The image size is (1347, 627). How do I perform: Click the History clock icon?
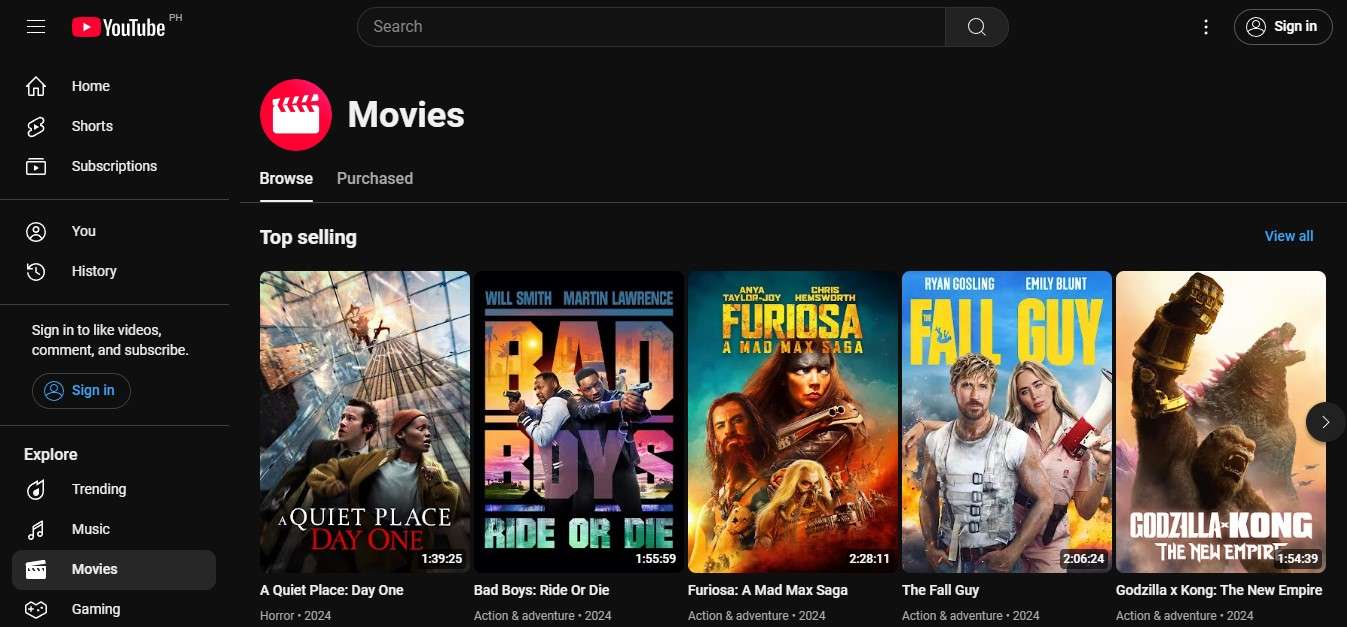(36, 271)
